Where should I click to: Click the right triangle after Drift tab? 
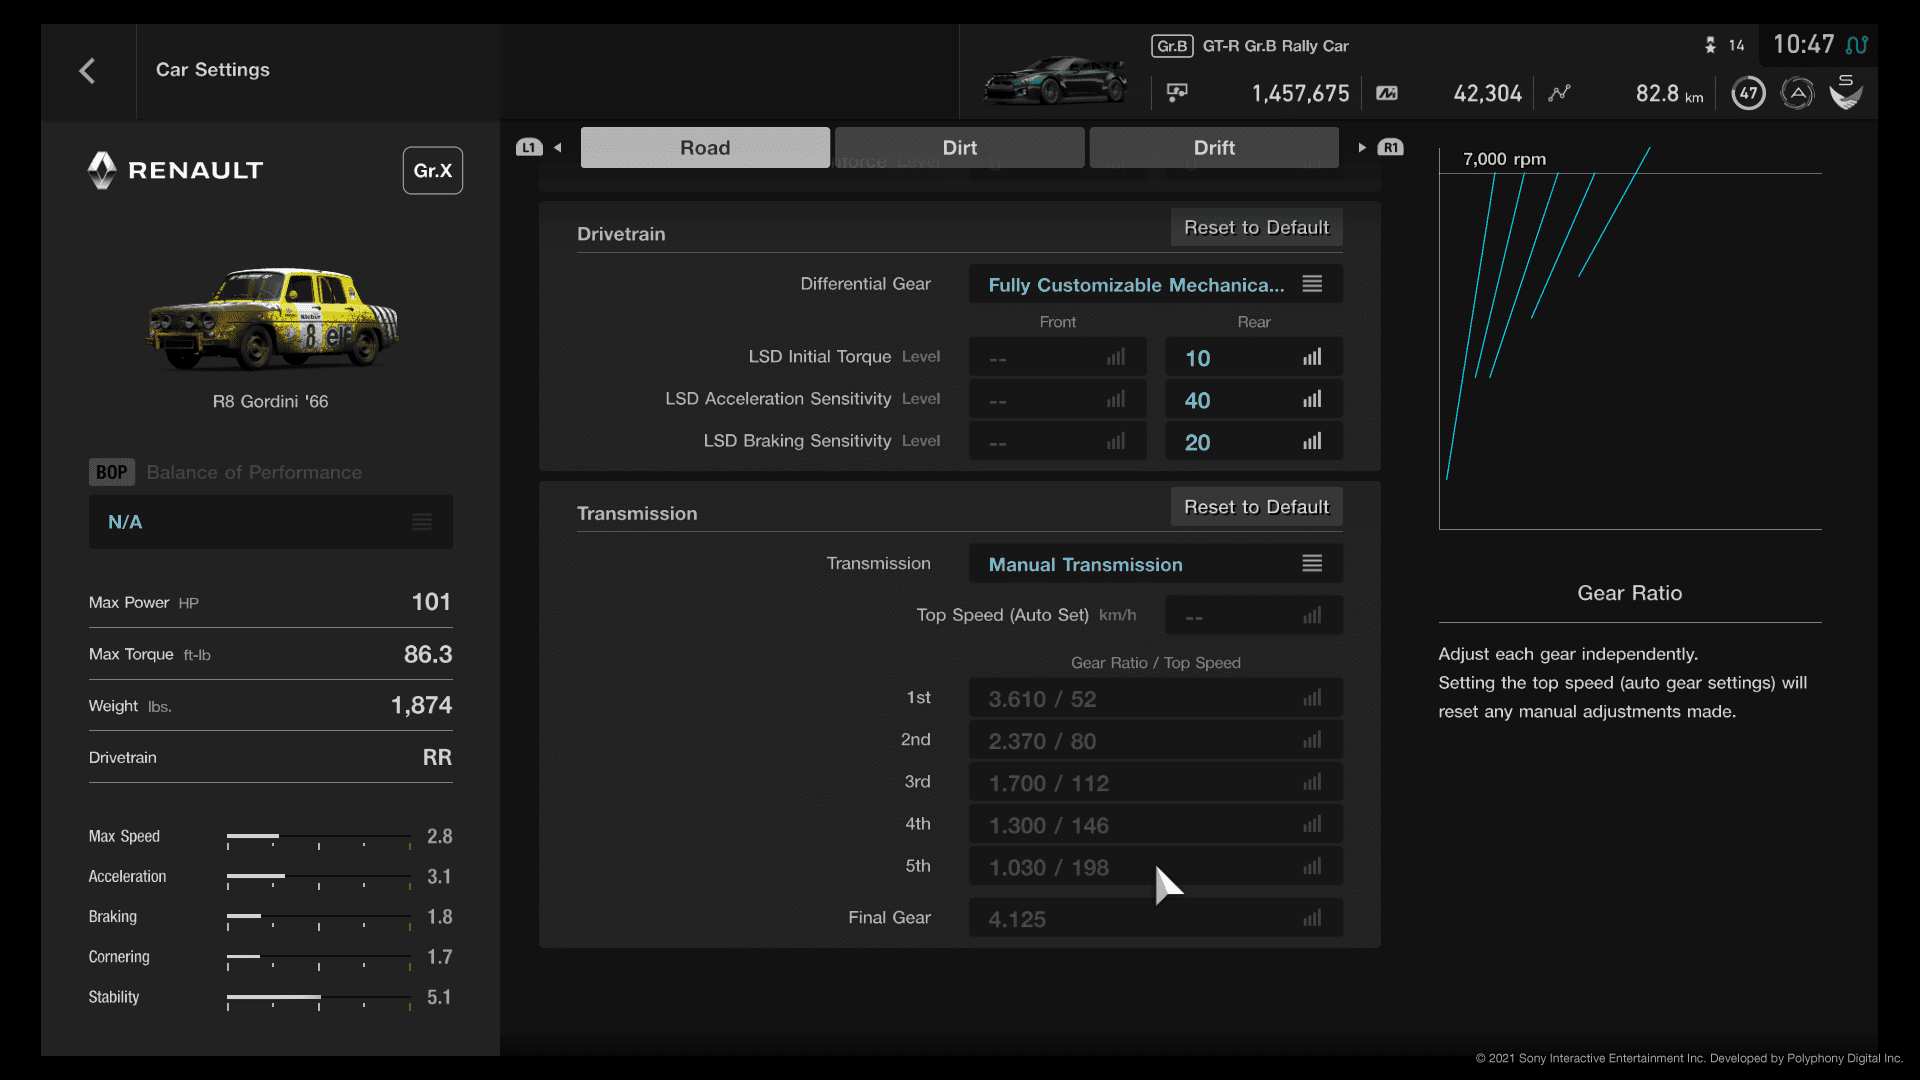[x=1362, y=147]
